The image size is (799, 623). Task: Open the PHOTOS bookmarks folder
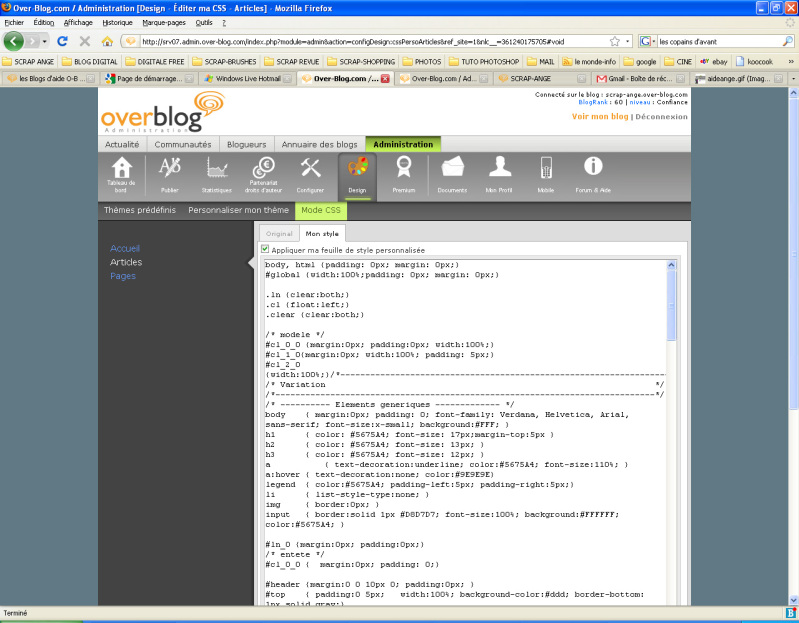[422, 62]
